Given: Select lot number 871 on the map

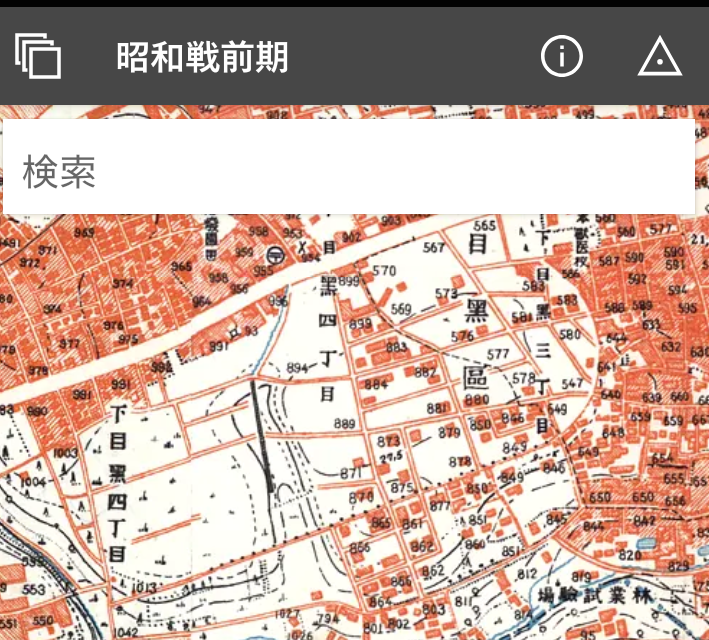Looking at the screenshot, I should pyautogui.click(x=351, y=473).
